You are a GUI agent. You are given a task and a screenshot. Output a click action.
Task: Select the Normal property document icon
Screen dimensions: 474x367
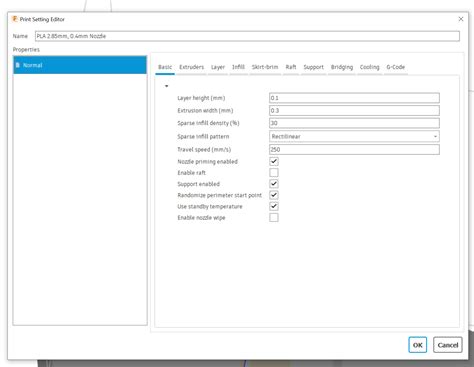(18, 65)
